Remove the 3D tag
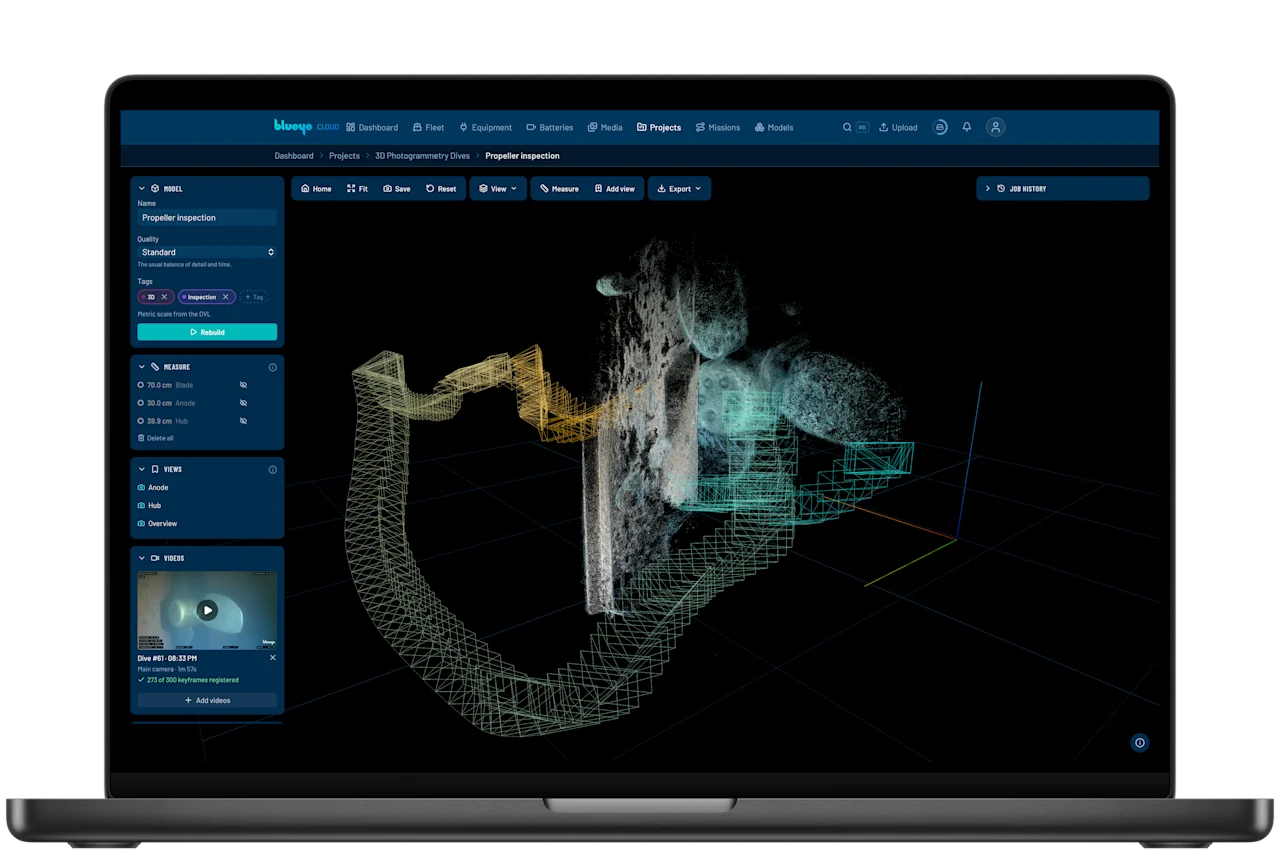 (164, 297)
